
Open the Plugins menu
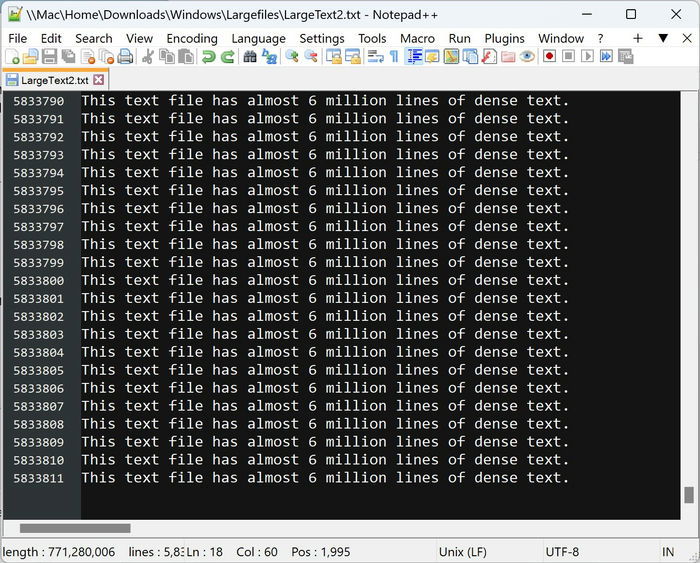[504, 38]
